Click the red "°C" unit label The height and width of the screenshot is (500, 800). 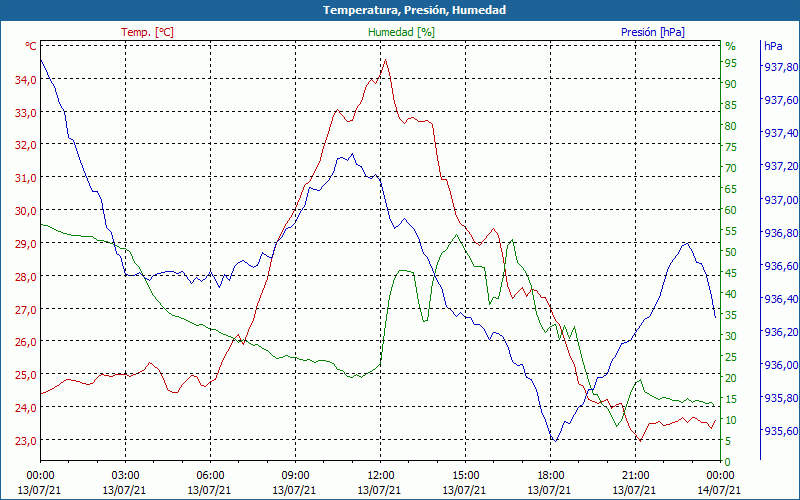31,46
